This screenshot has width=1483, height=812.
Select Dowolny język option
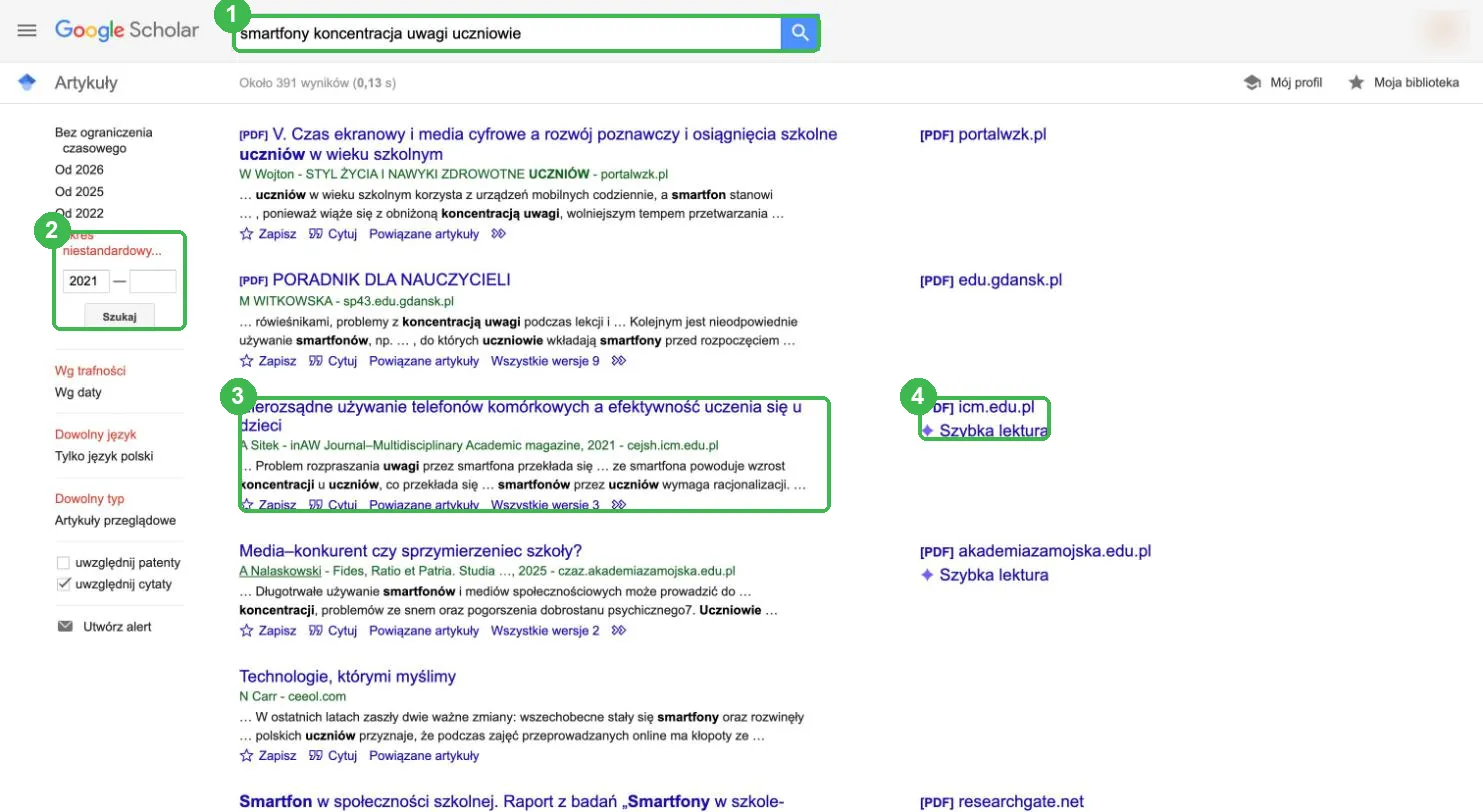coord(95,435)
